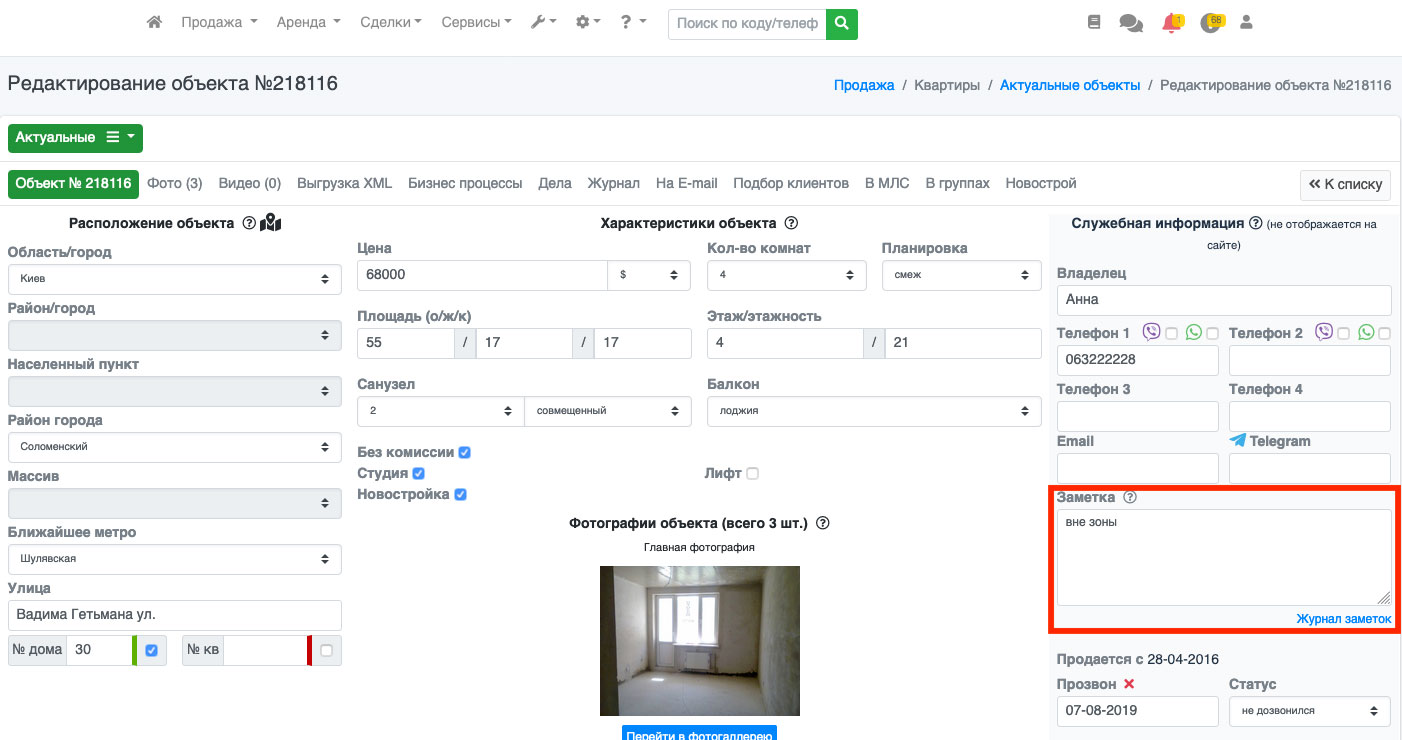Open the Статус dropdown
1402x740 pixels.
[x=1309, y=711]
